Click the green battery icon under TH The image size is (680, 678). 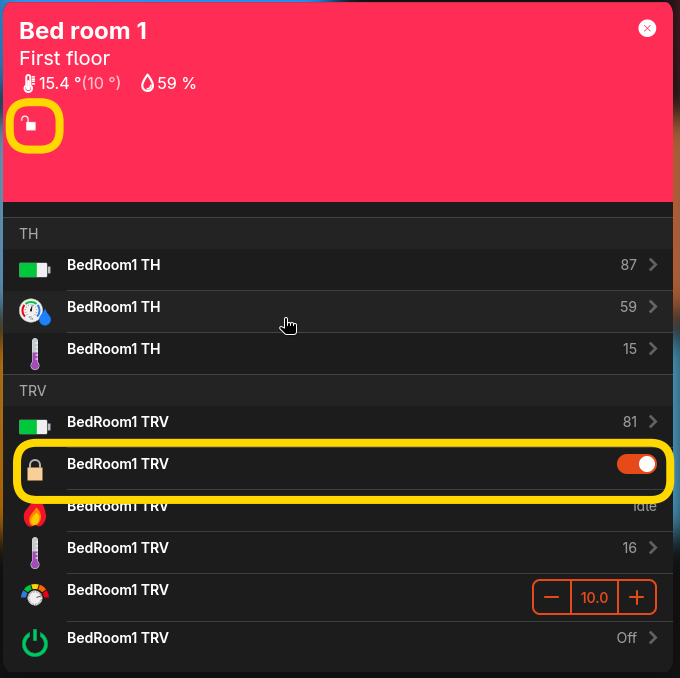[35, 270]
